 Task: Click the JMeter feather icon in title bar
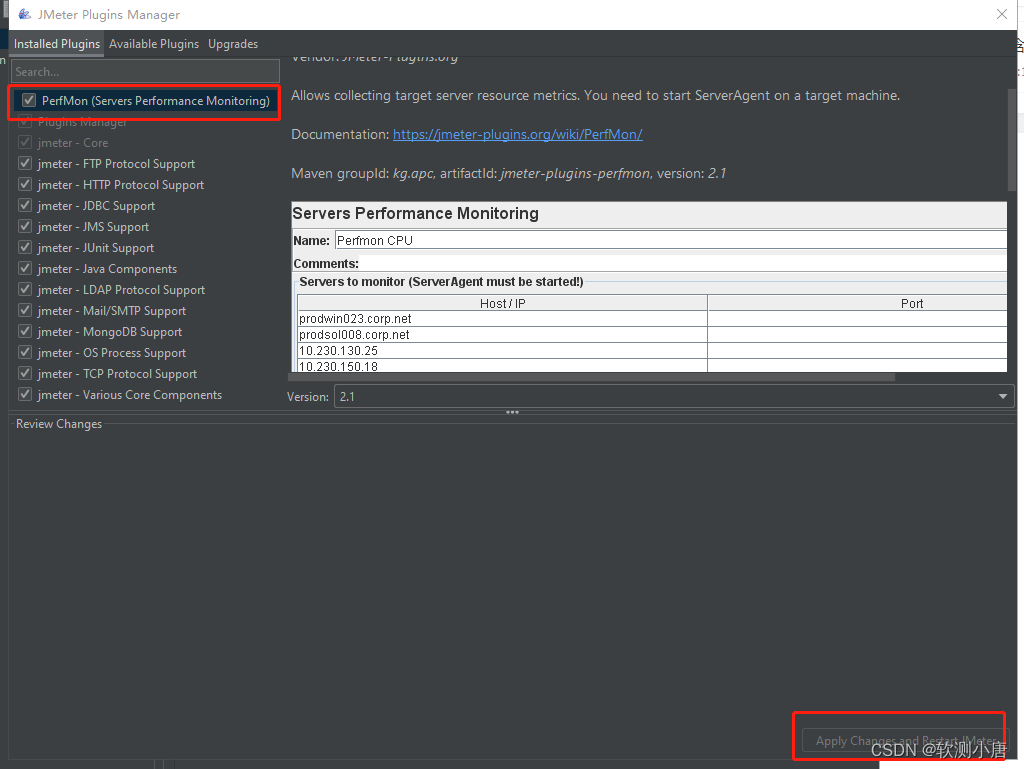tap(24, 14)
